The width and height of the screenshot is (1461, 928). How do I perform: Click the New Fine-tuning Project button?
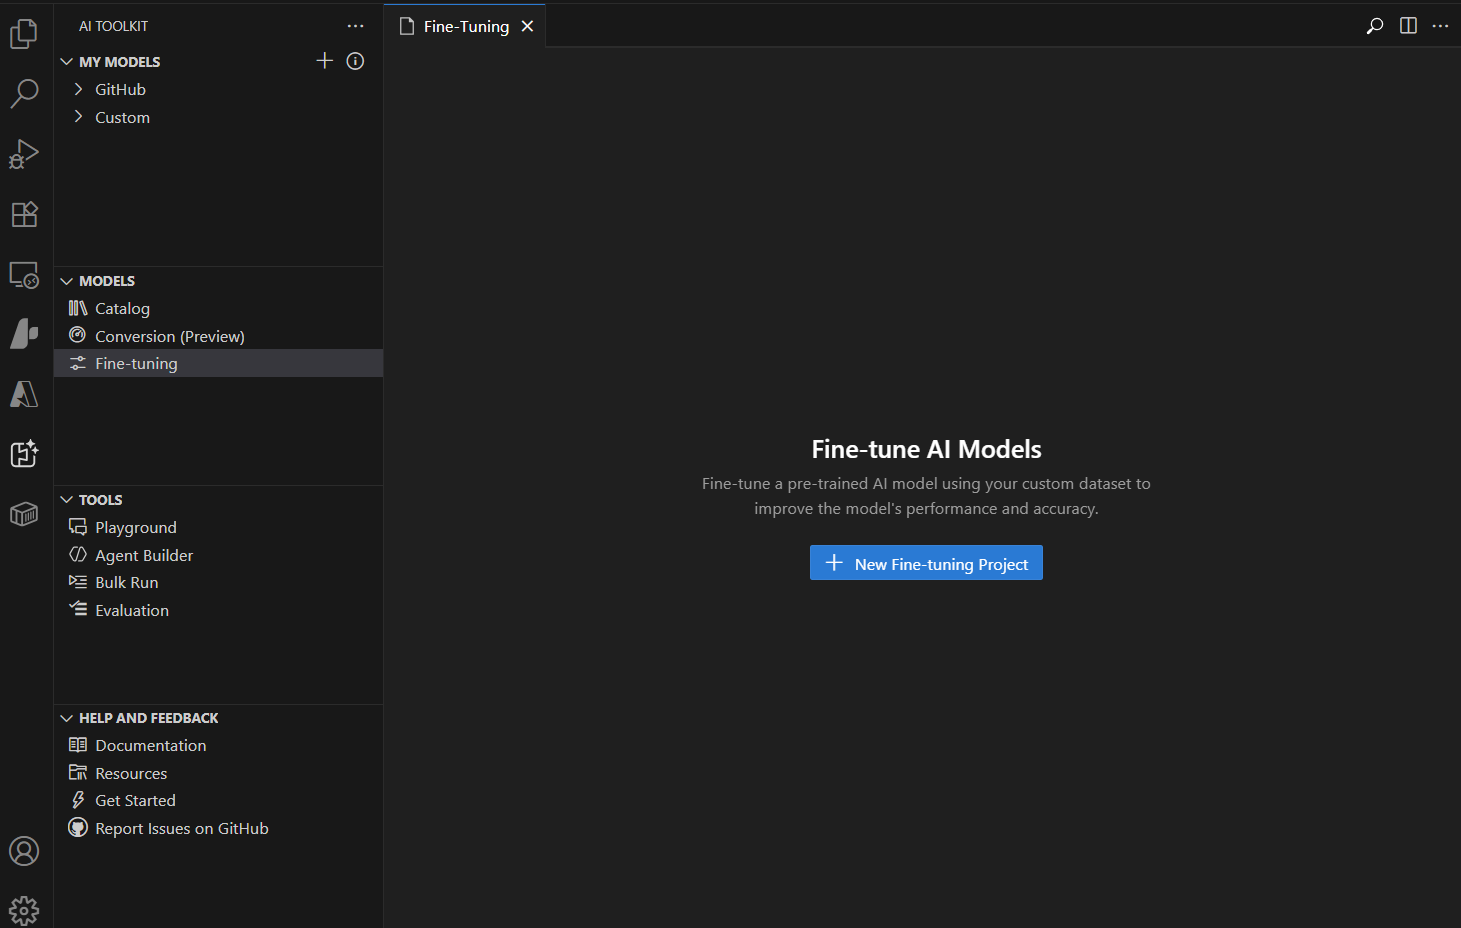coord(925,562)
